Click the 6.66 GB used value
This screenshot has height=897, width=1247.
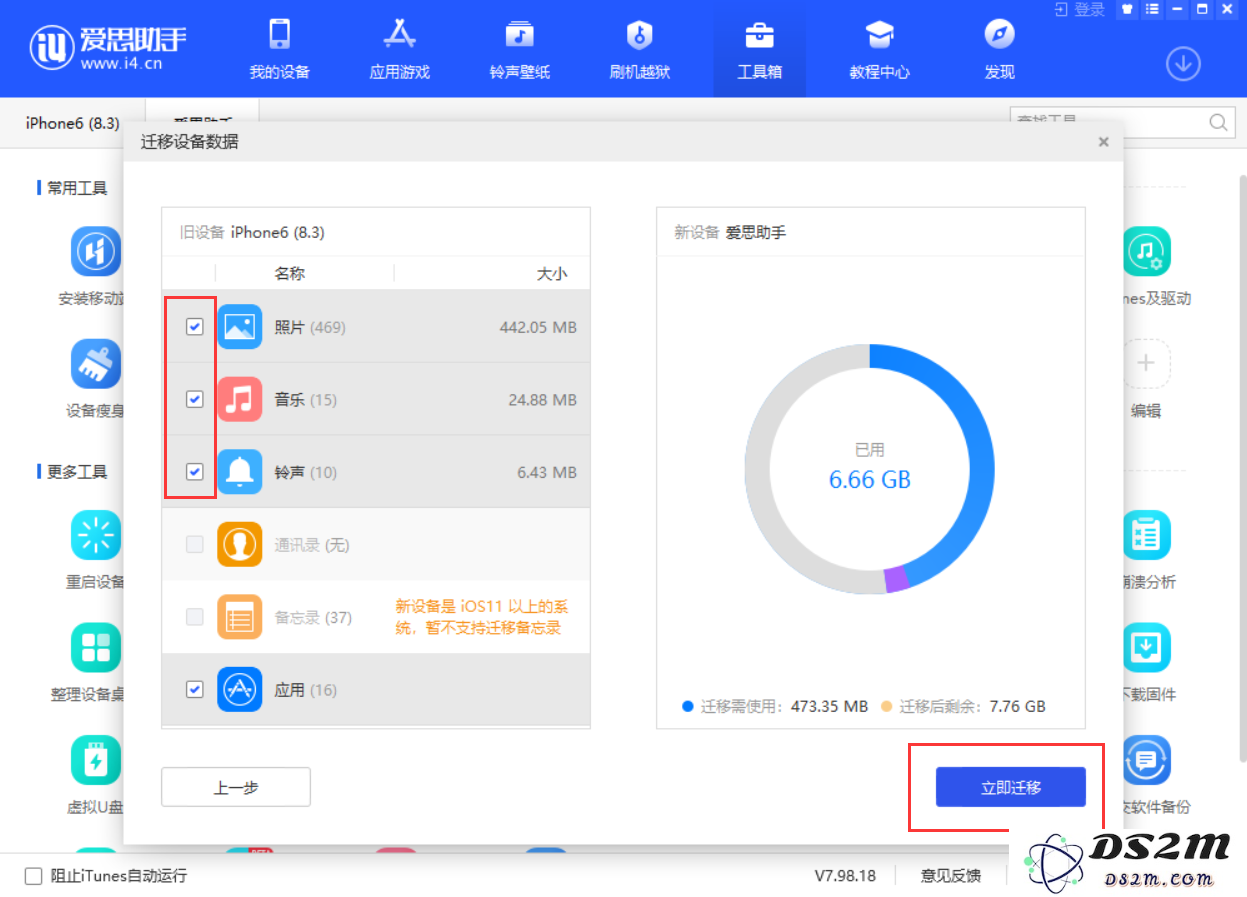pos(870,480)
